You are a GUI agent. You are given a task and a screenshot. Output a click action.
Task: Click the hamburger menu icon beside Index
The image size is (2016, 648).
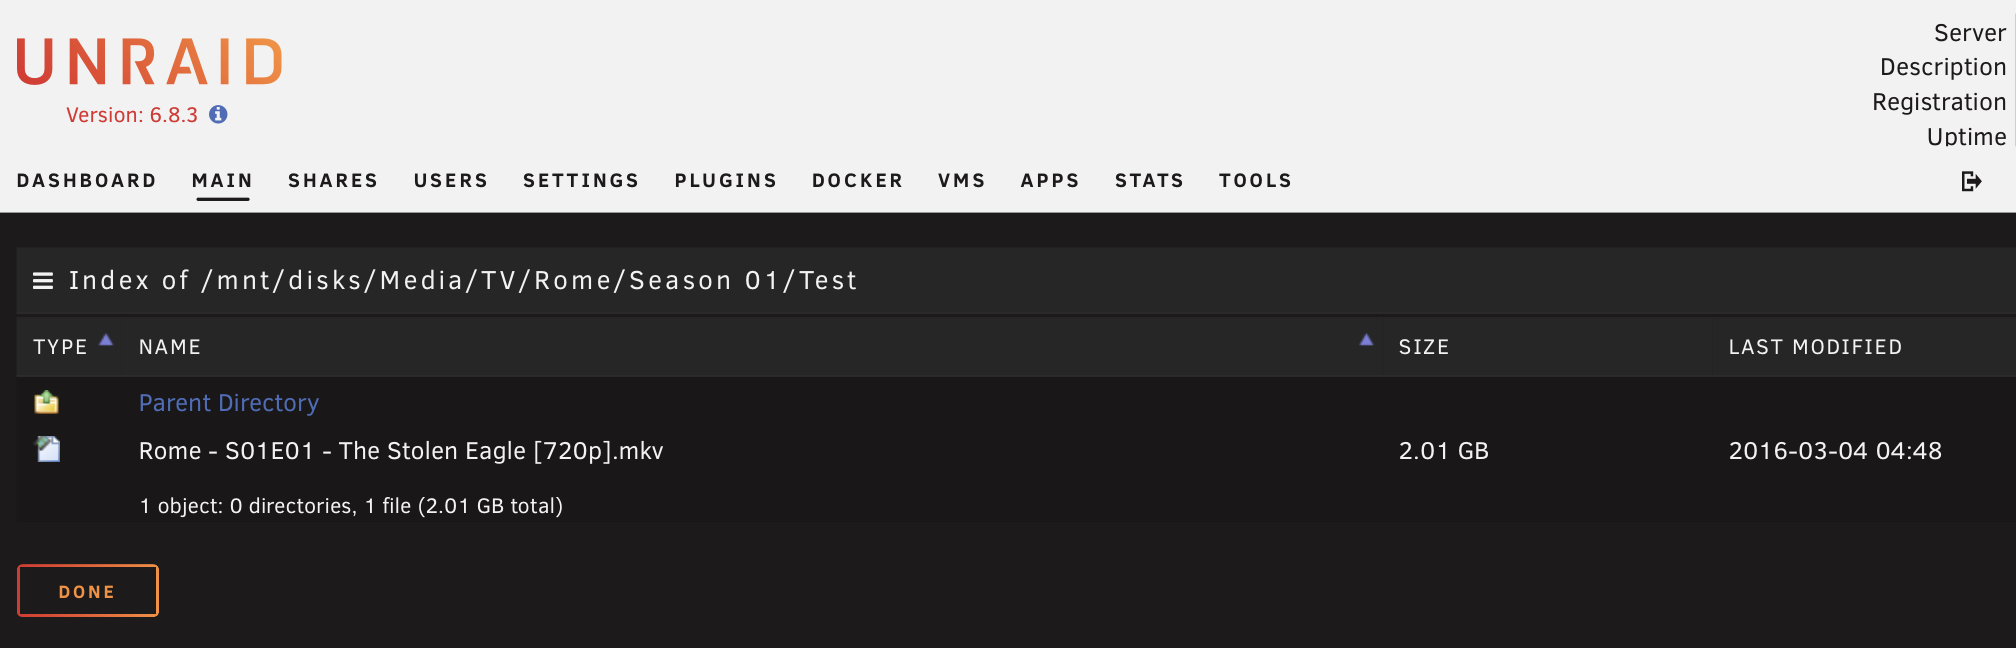[43, 281]
